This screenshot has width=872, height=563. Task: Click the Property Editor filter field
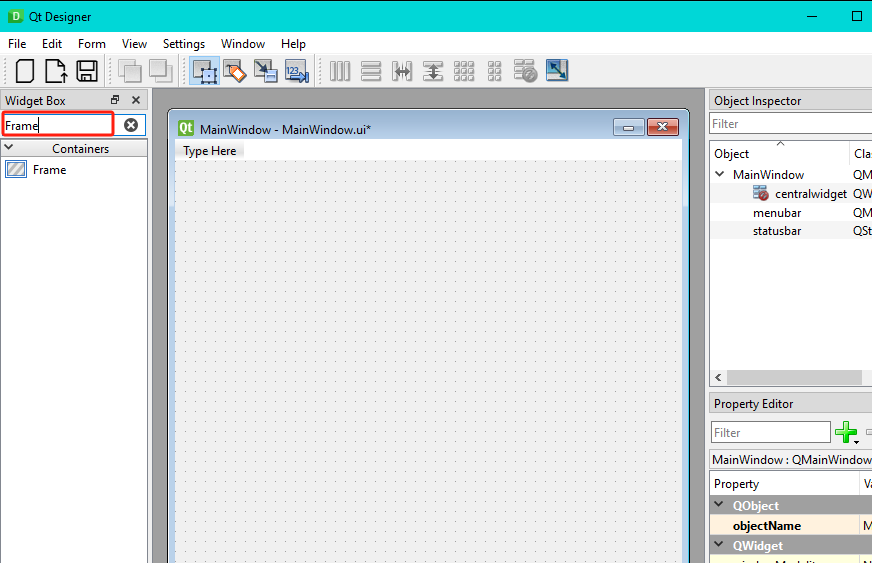[x=771, y=432]
